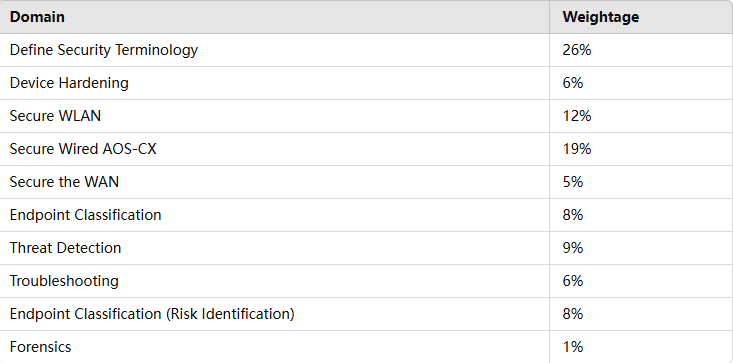This screenshot has height=363, width=733.
Task: Click the Threat Detection domain cell
Action: pos(275,248)
